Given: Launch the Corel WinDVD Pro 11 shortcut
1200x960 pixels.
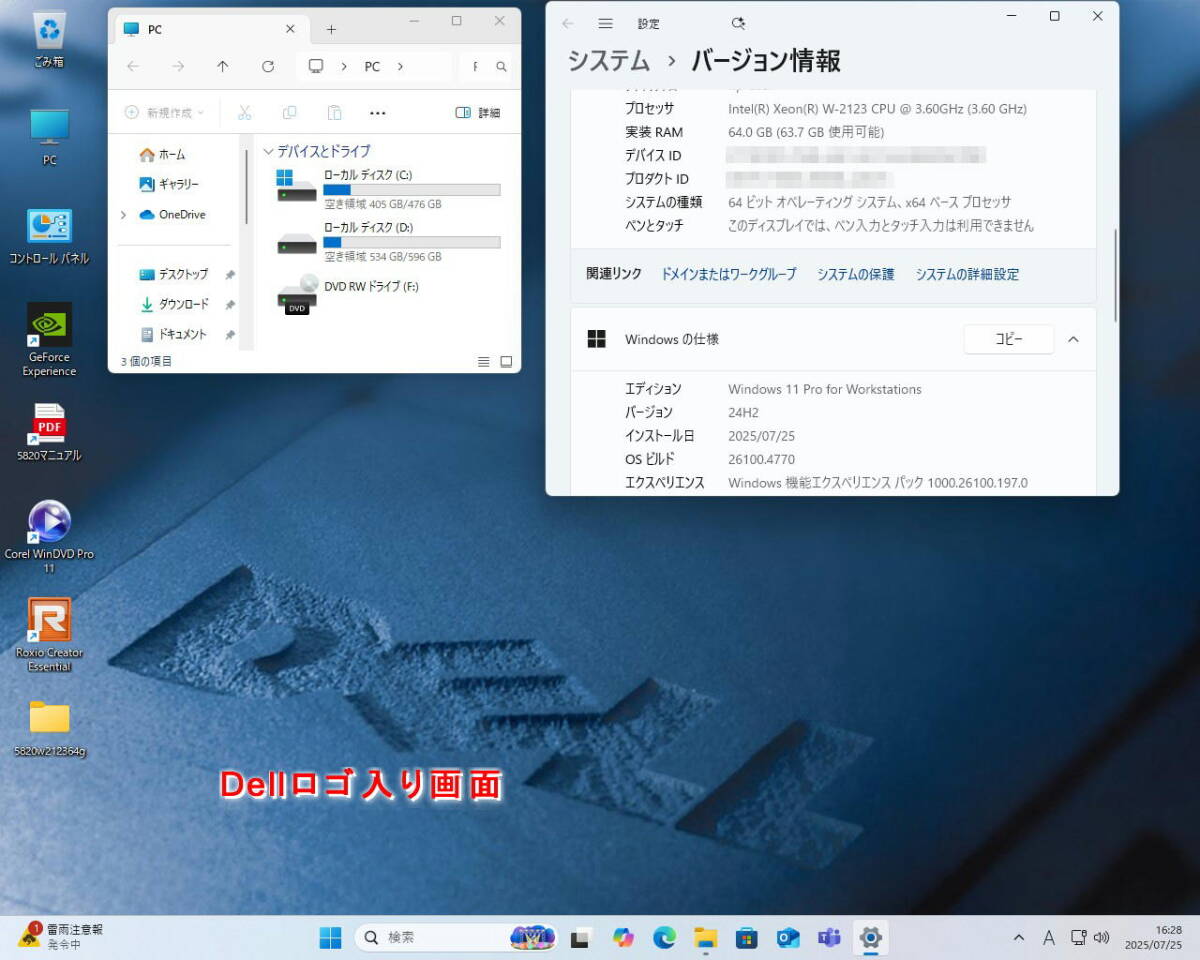Looking at the screenshot, I should click(x=49, y=538).
